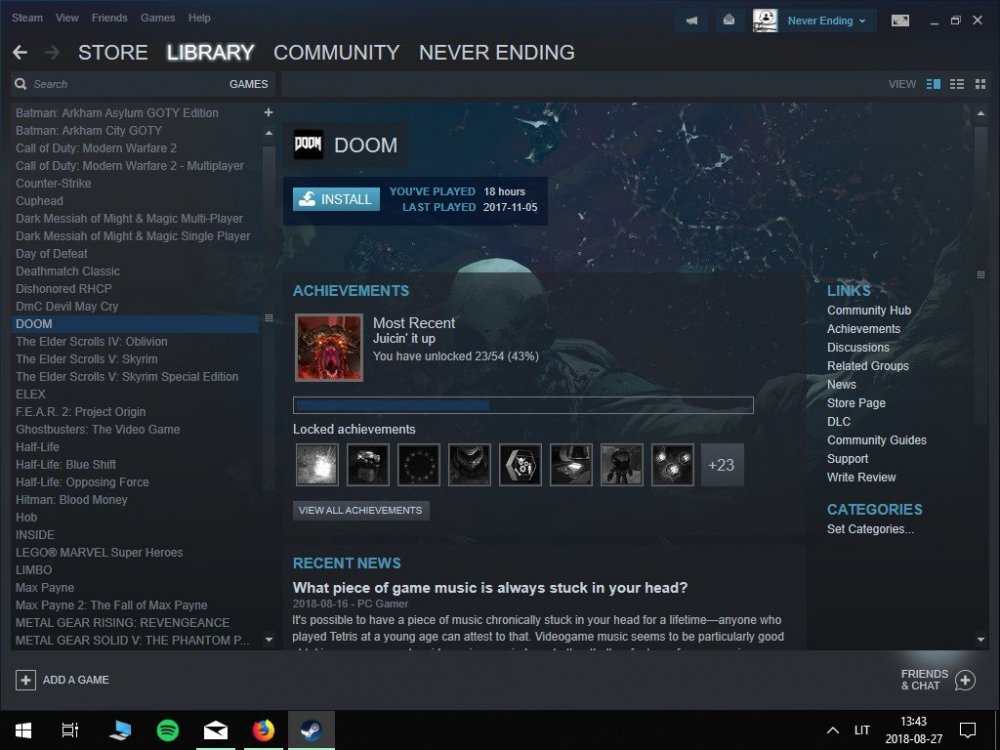The height and width of the screenshot is (750, 1000).
Task: Open Task View on the taskbar
Action: [70, 730]
